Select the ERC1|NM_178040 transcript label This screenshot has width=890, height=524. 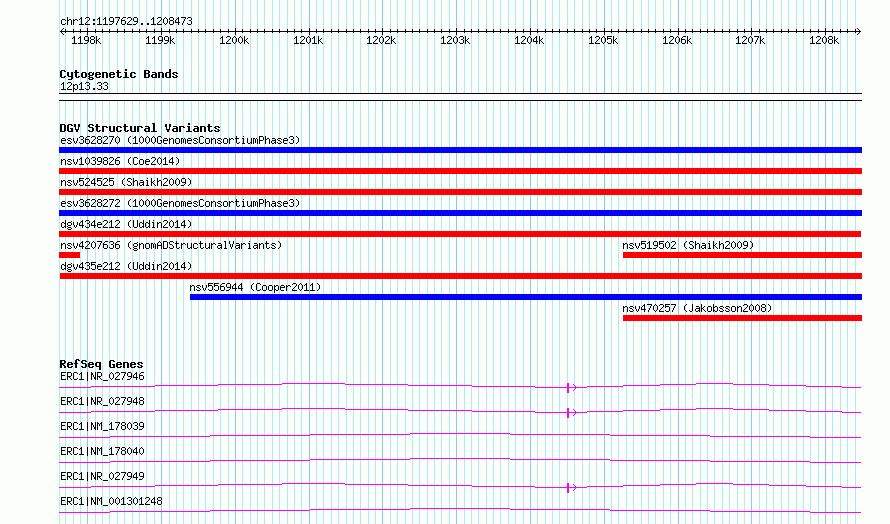point(102,451)
